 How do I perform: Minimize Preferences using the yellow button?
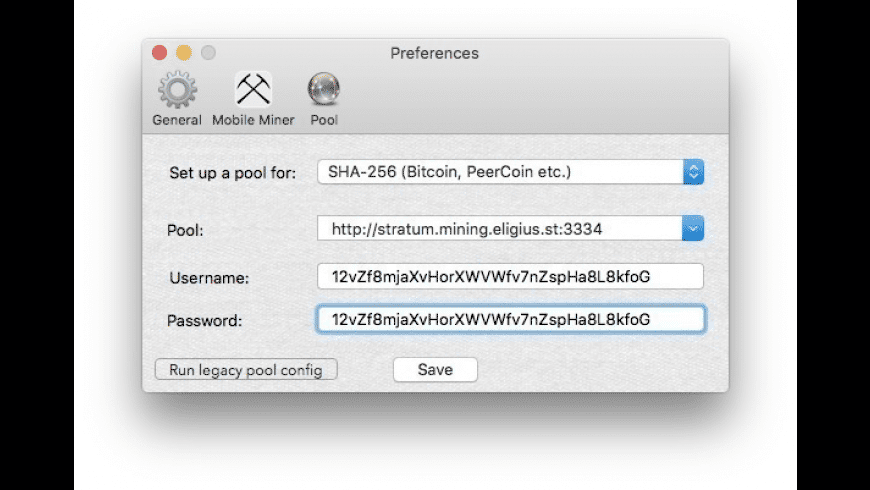click(x=184, y=53)
